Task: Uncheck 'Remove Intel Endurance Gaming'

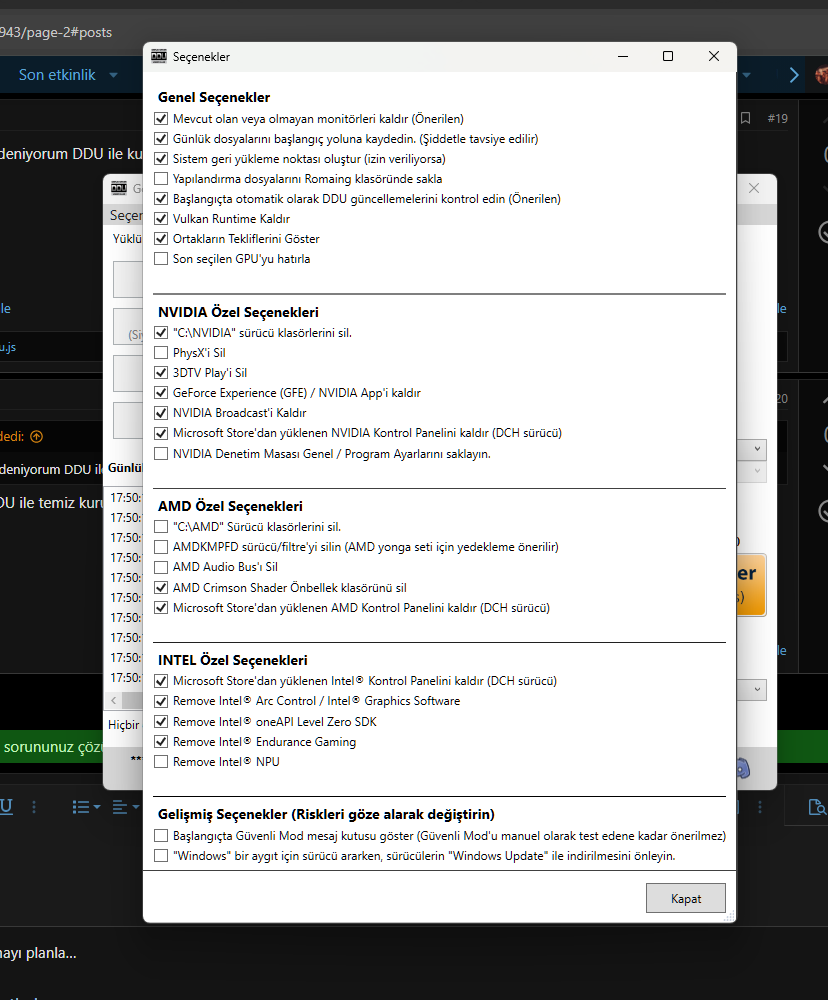Action: [161, 742]
